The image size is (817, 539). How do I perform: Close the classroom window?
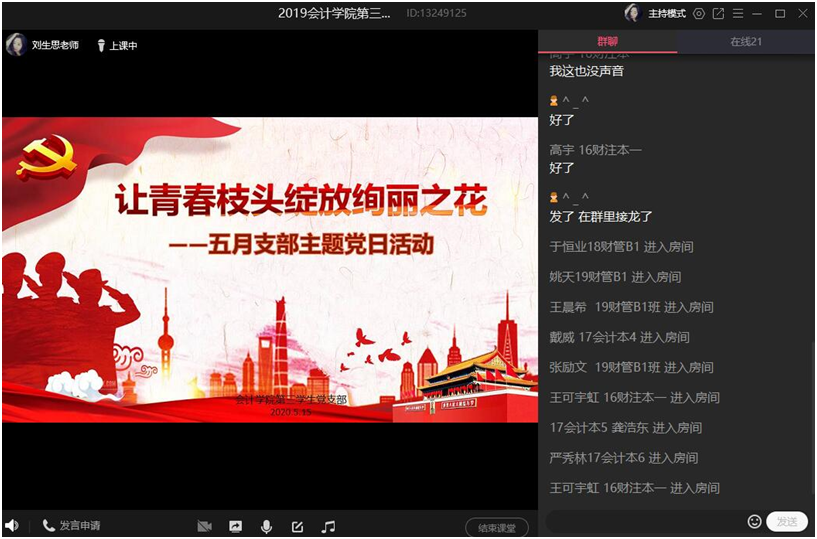pyautogui.click(x=803, y=14)
